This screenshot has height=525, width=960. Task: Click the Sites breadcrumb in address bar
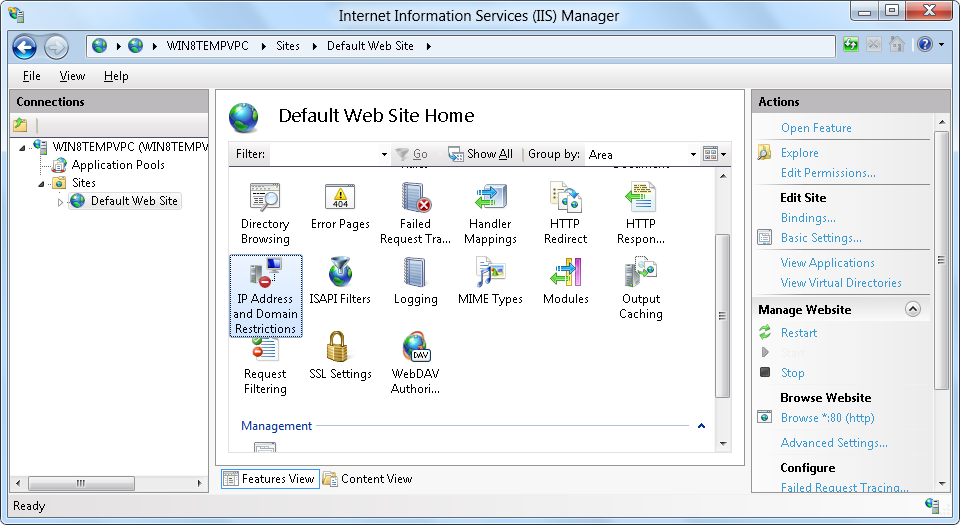click(287, 46)
